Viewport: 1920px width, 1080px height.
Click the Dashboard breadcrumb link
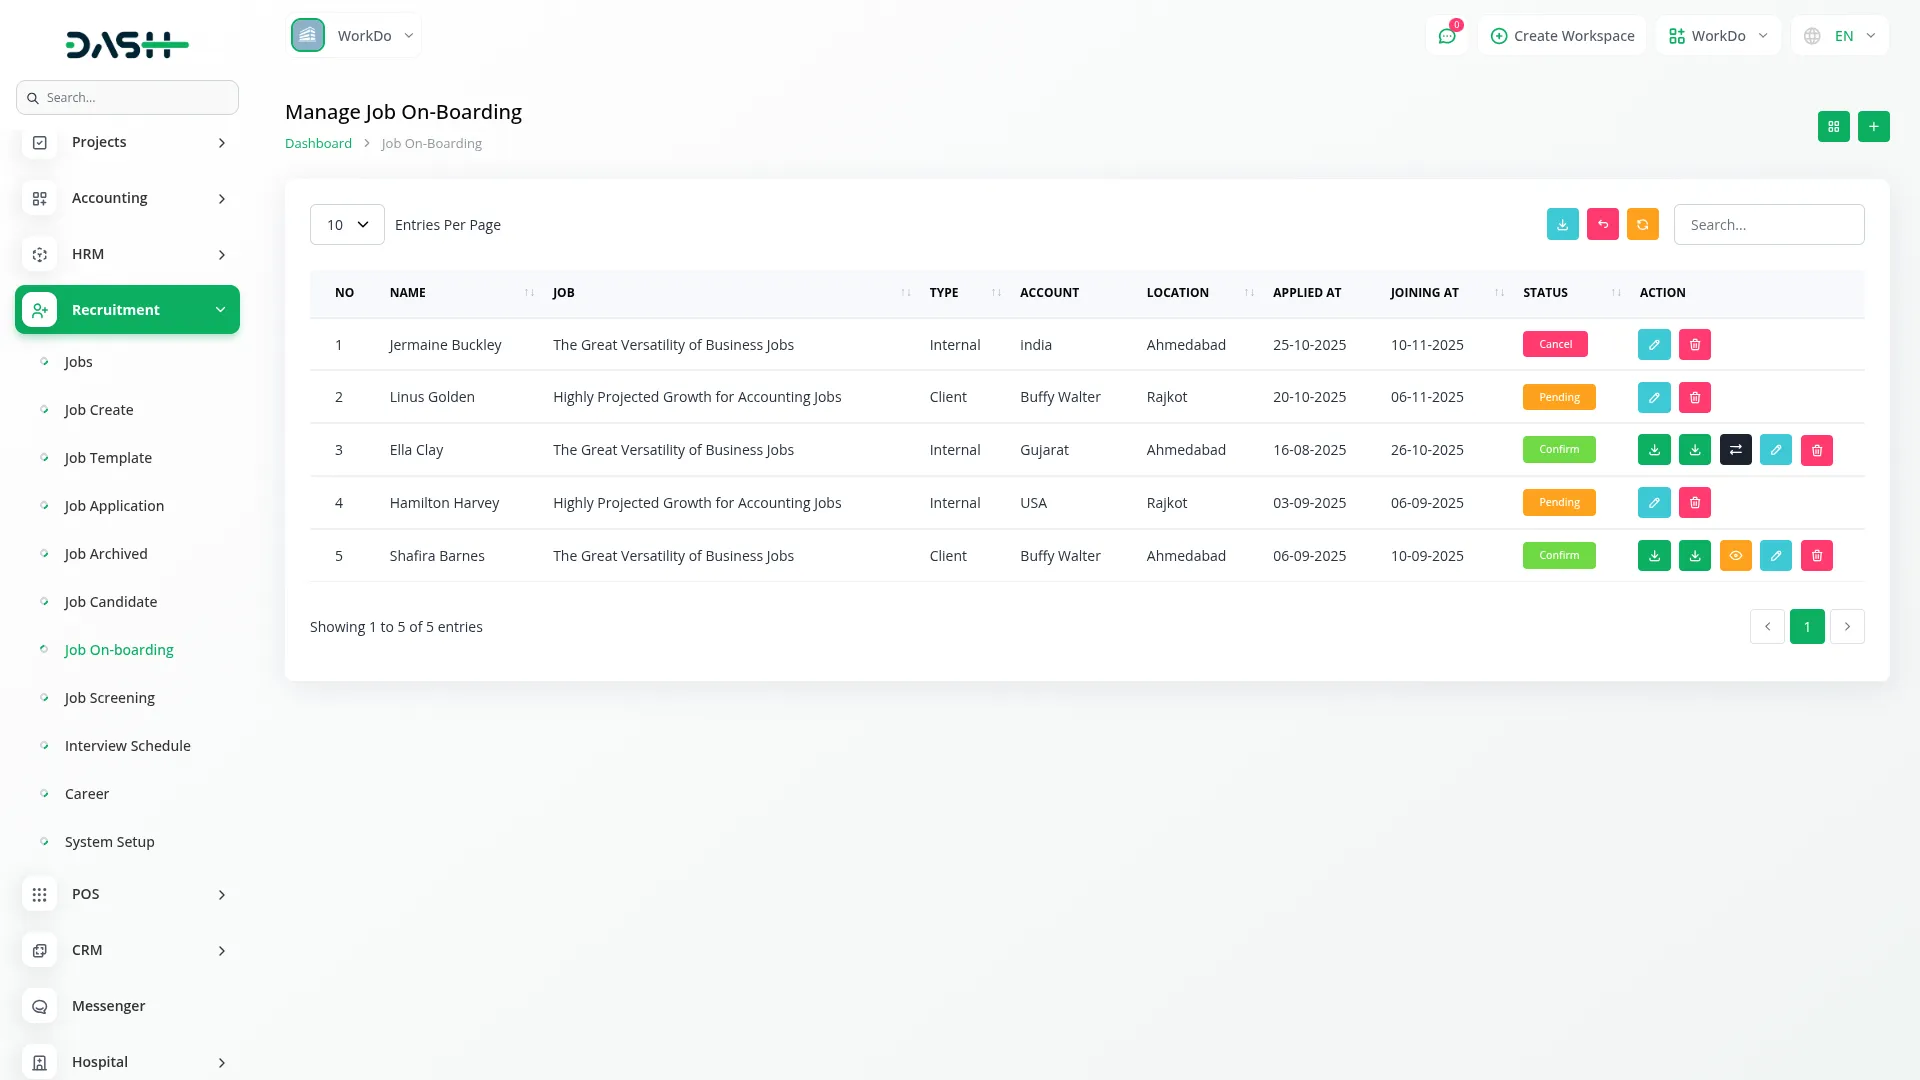[x=318, y=144]
